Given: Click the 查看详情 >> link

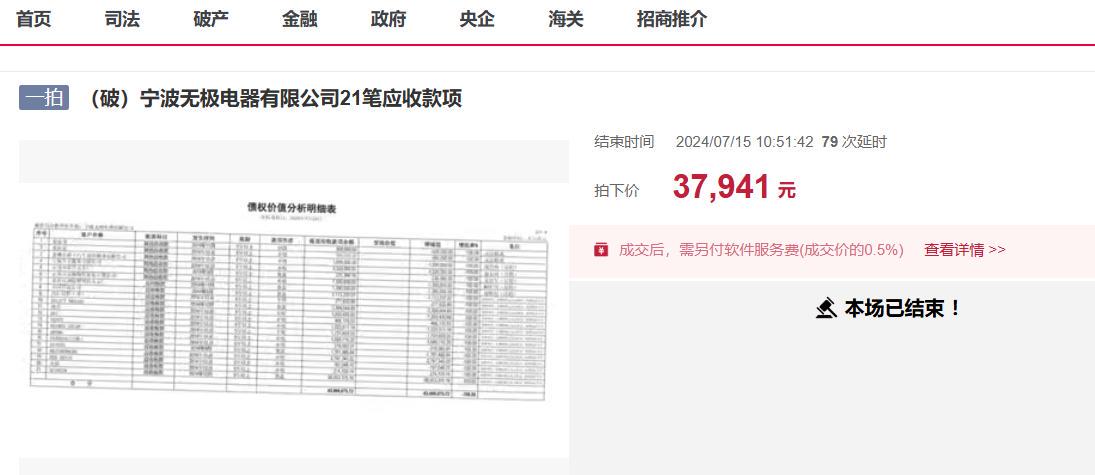Looking at the screenshot, I should tap(964, 250).
